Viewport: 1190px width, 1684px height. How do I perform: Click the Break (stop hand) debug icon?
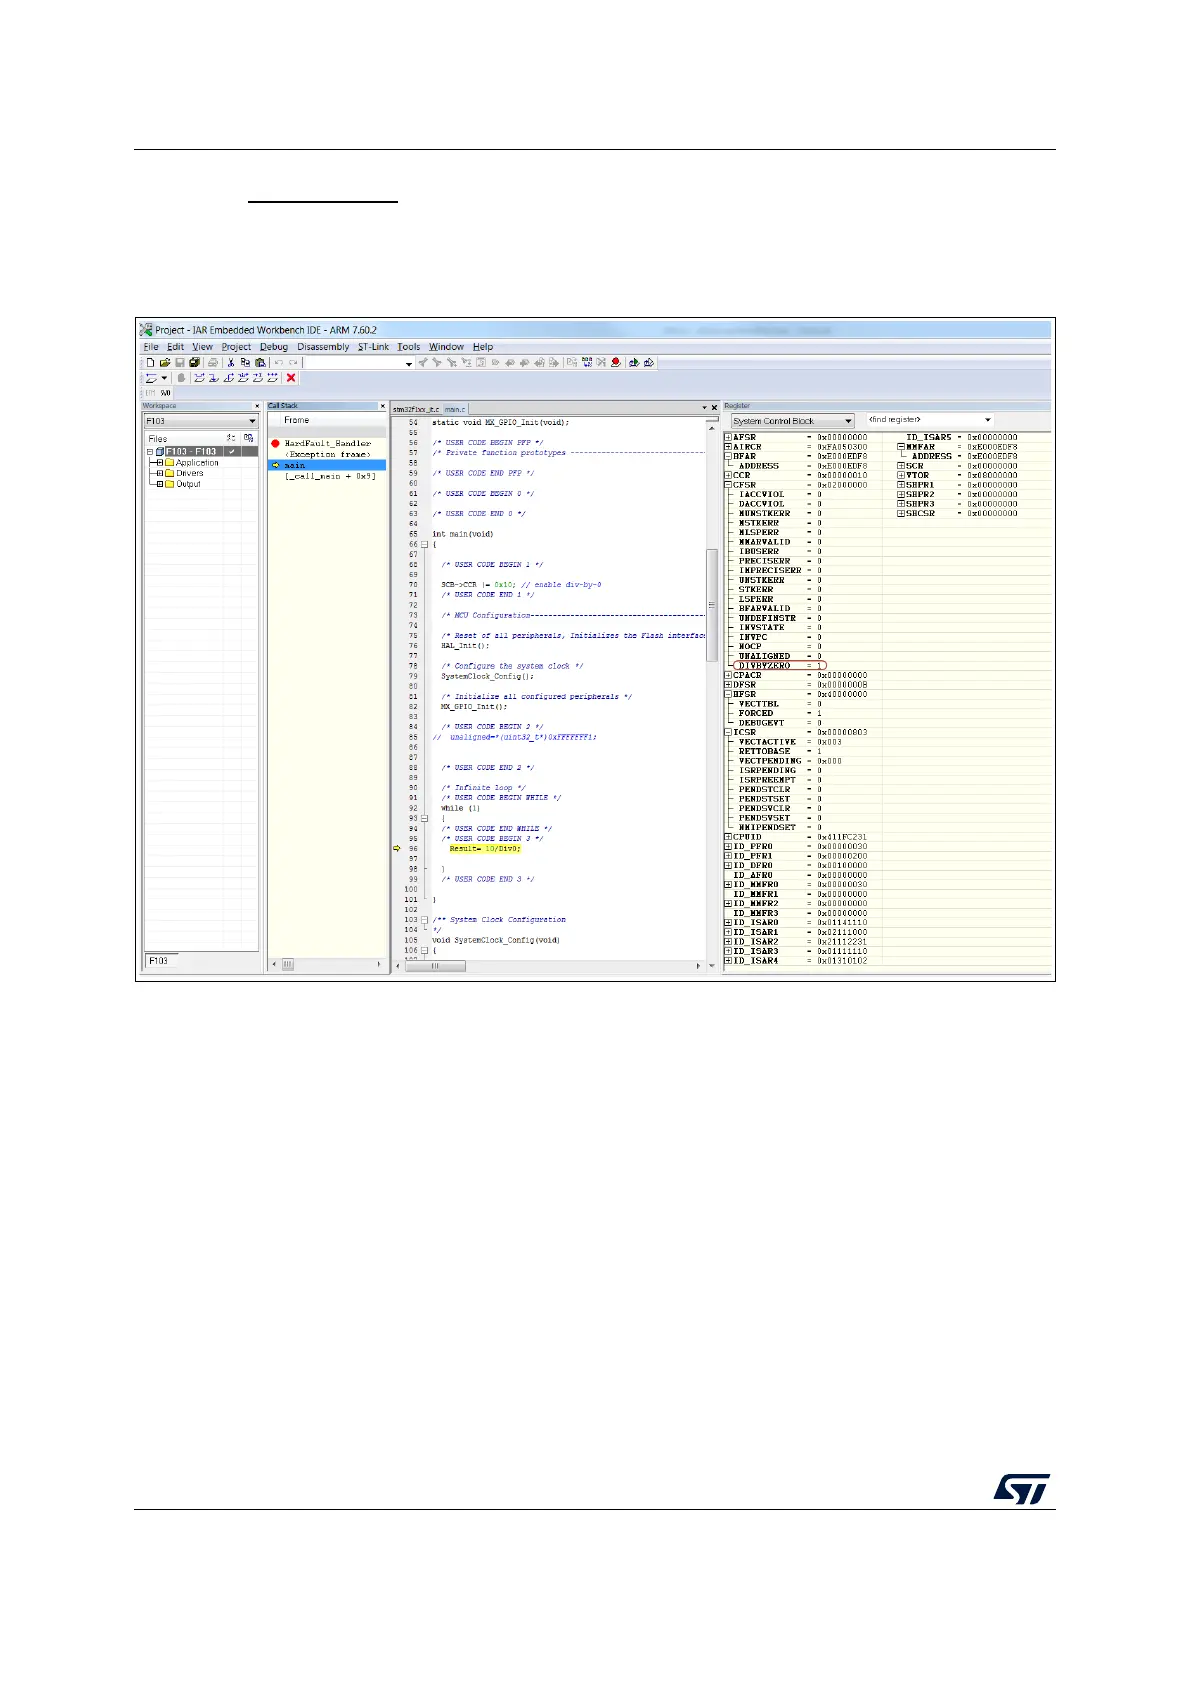181,378
